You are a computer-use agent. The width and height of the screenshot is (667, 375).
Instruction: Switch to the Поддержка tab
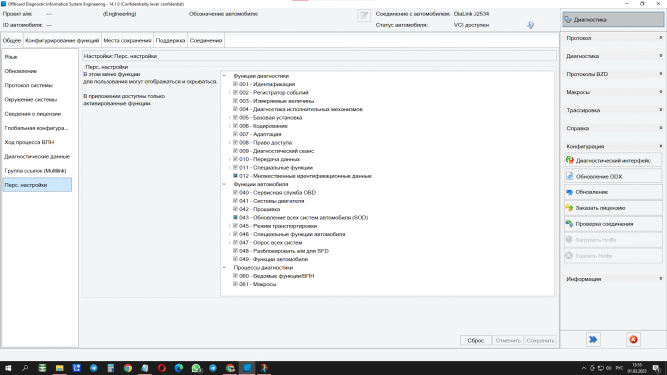[x=170, y=40]
